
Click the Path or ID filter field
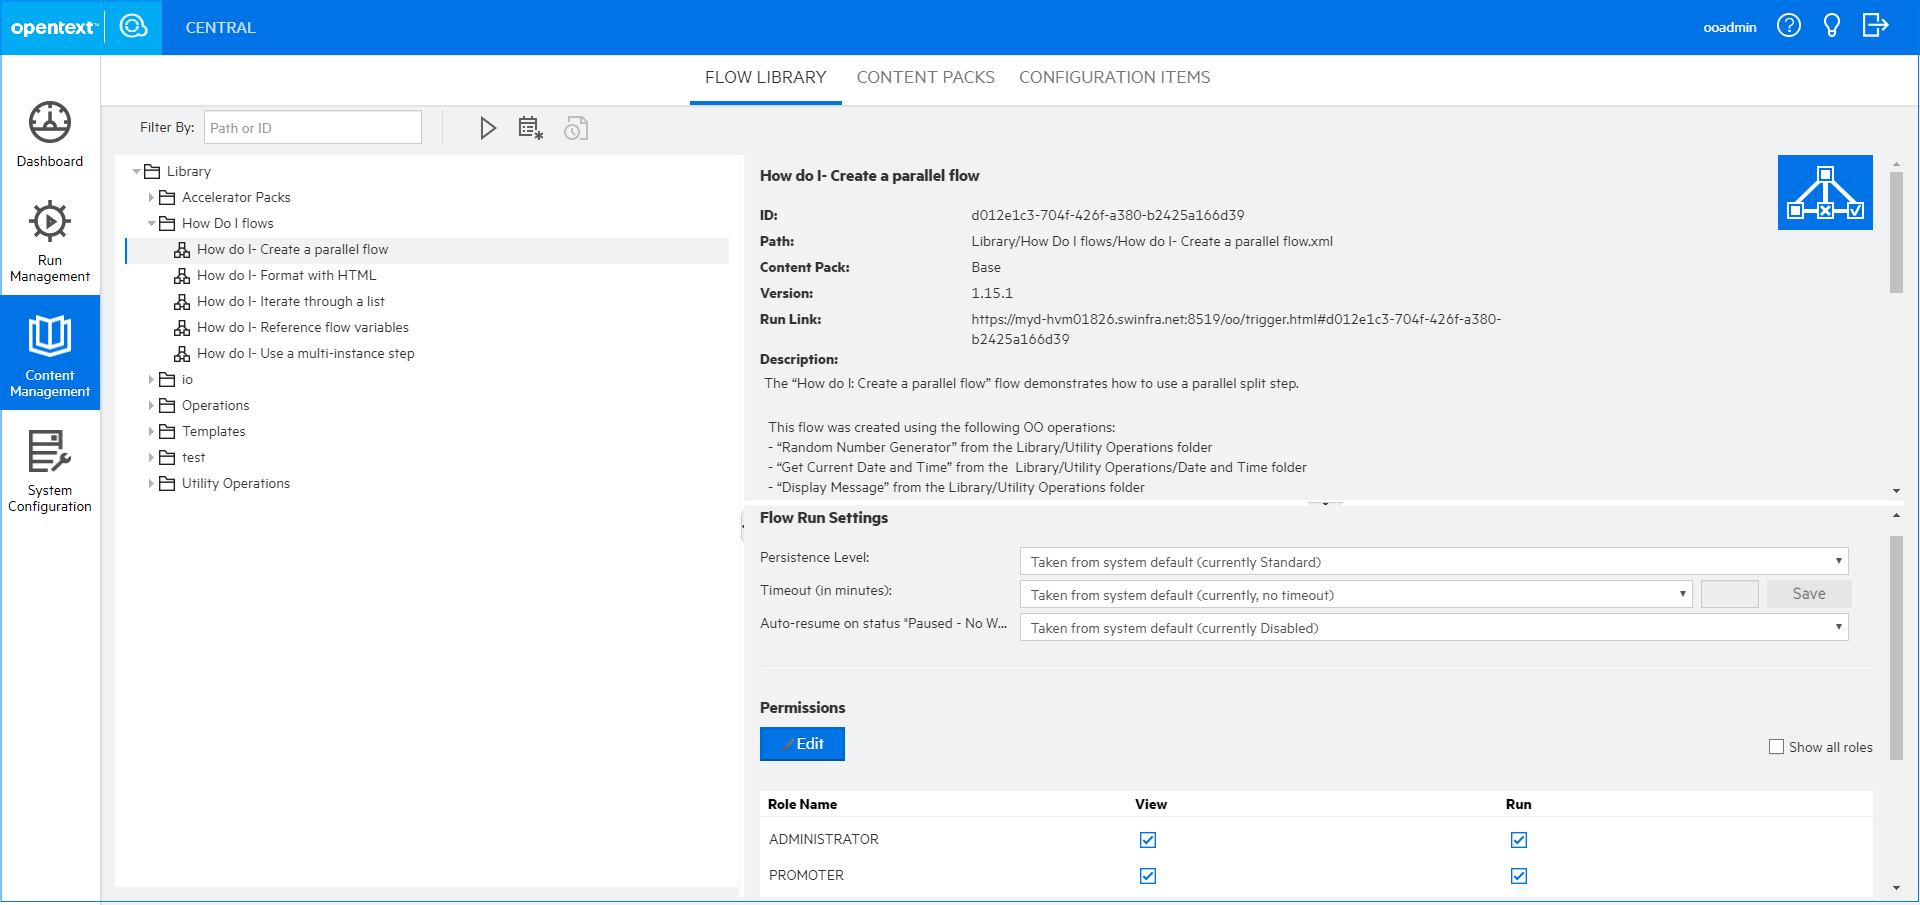(x=312, y=127)
